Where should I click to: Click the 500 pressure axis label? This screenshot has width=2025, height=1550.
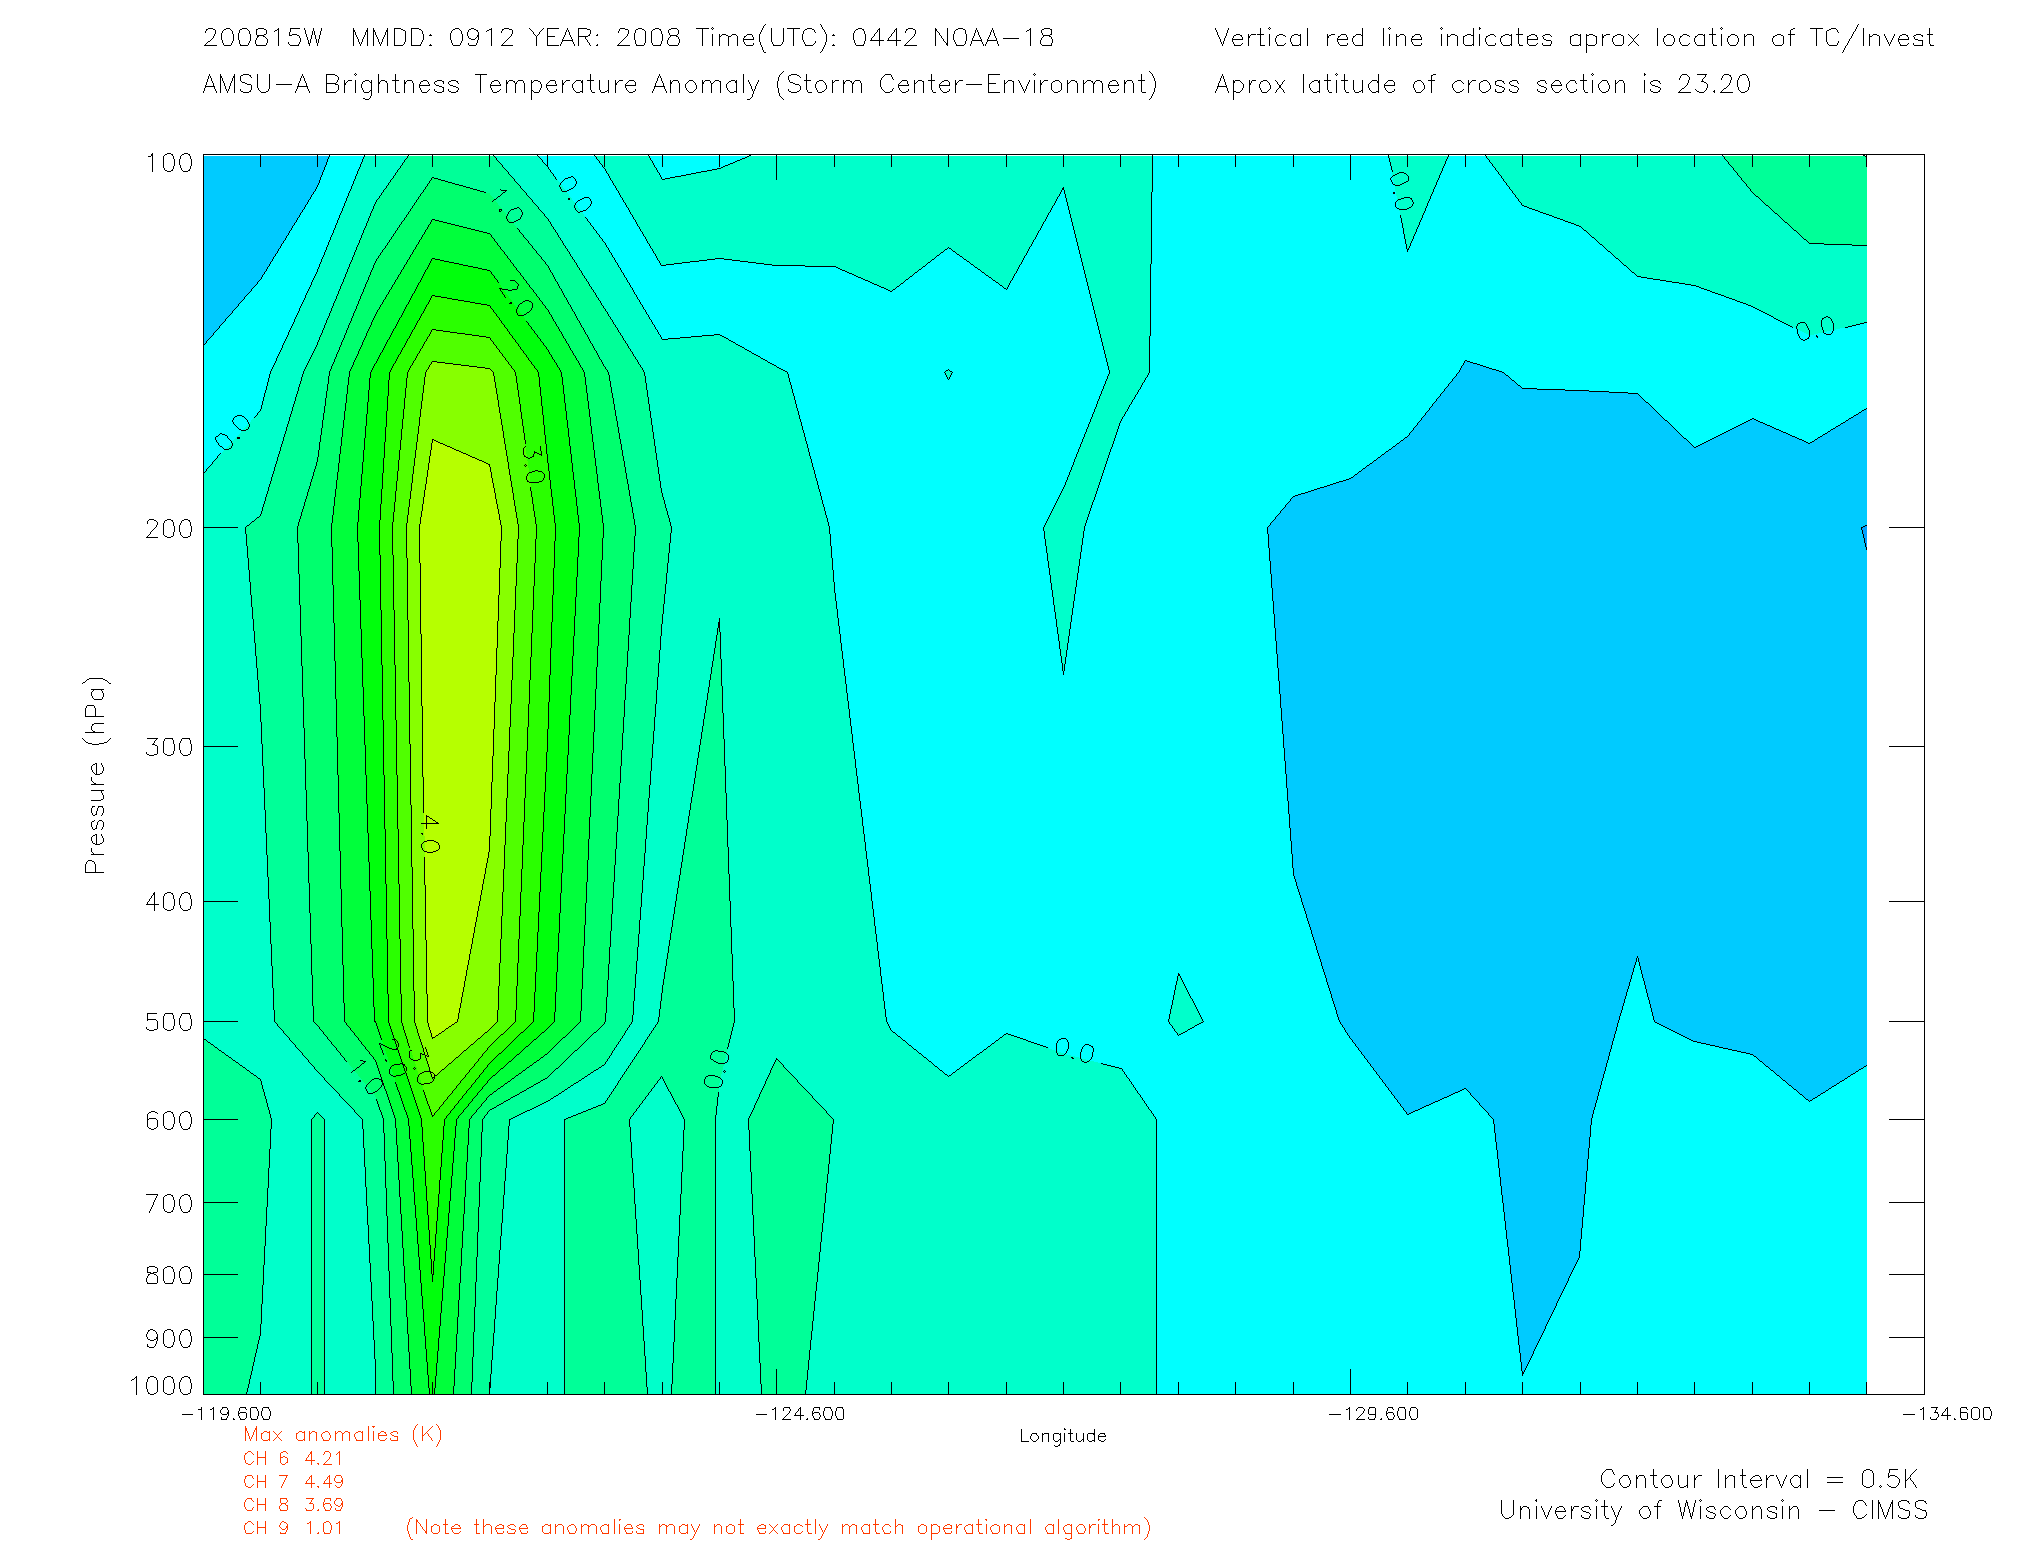[x=169, y=1022]
